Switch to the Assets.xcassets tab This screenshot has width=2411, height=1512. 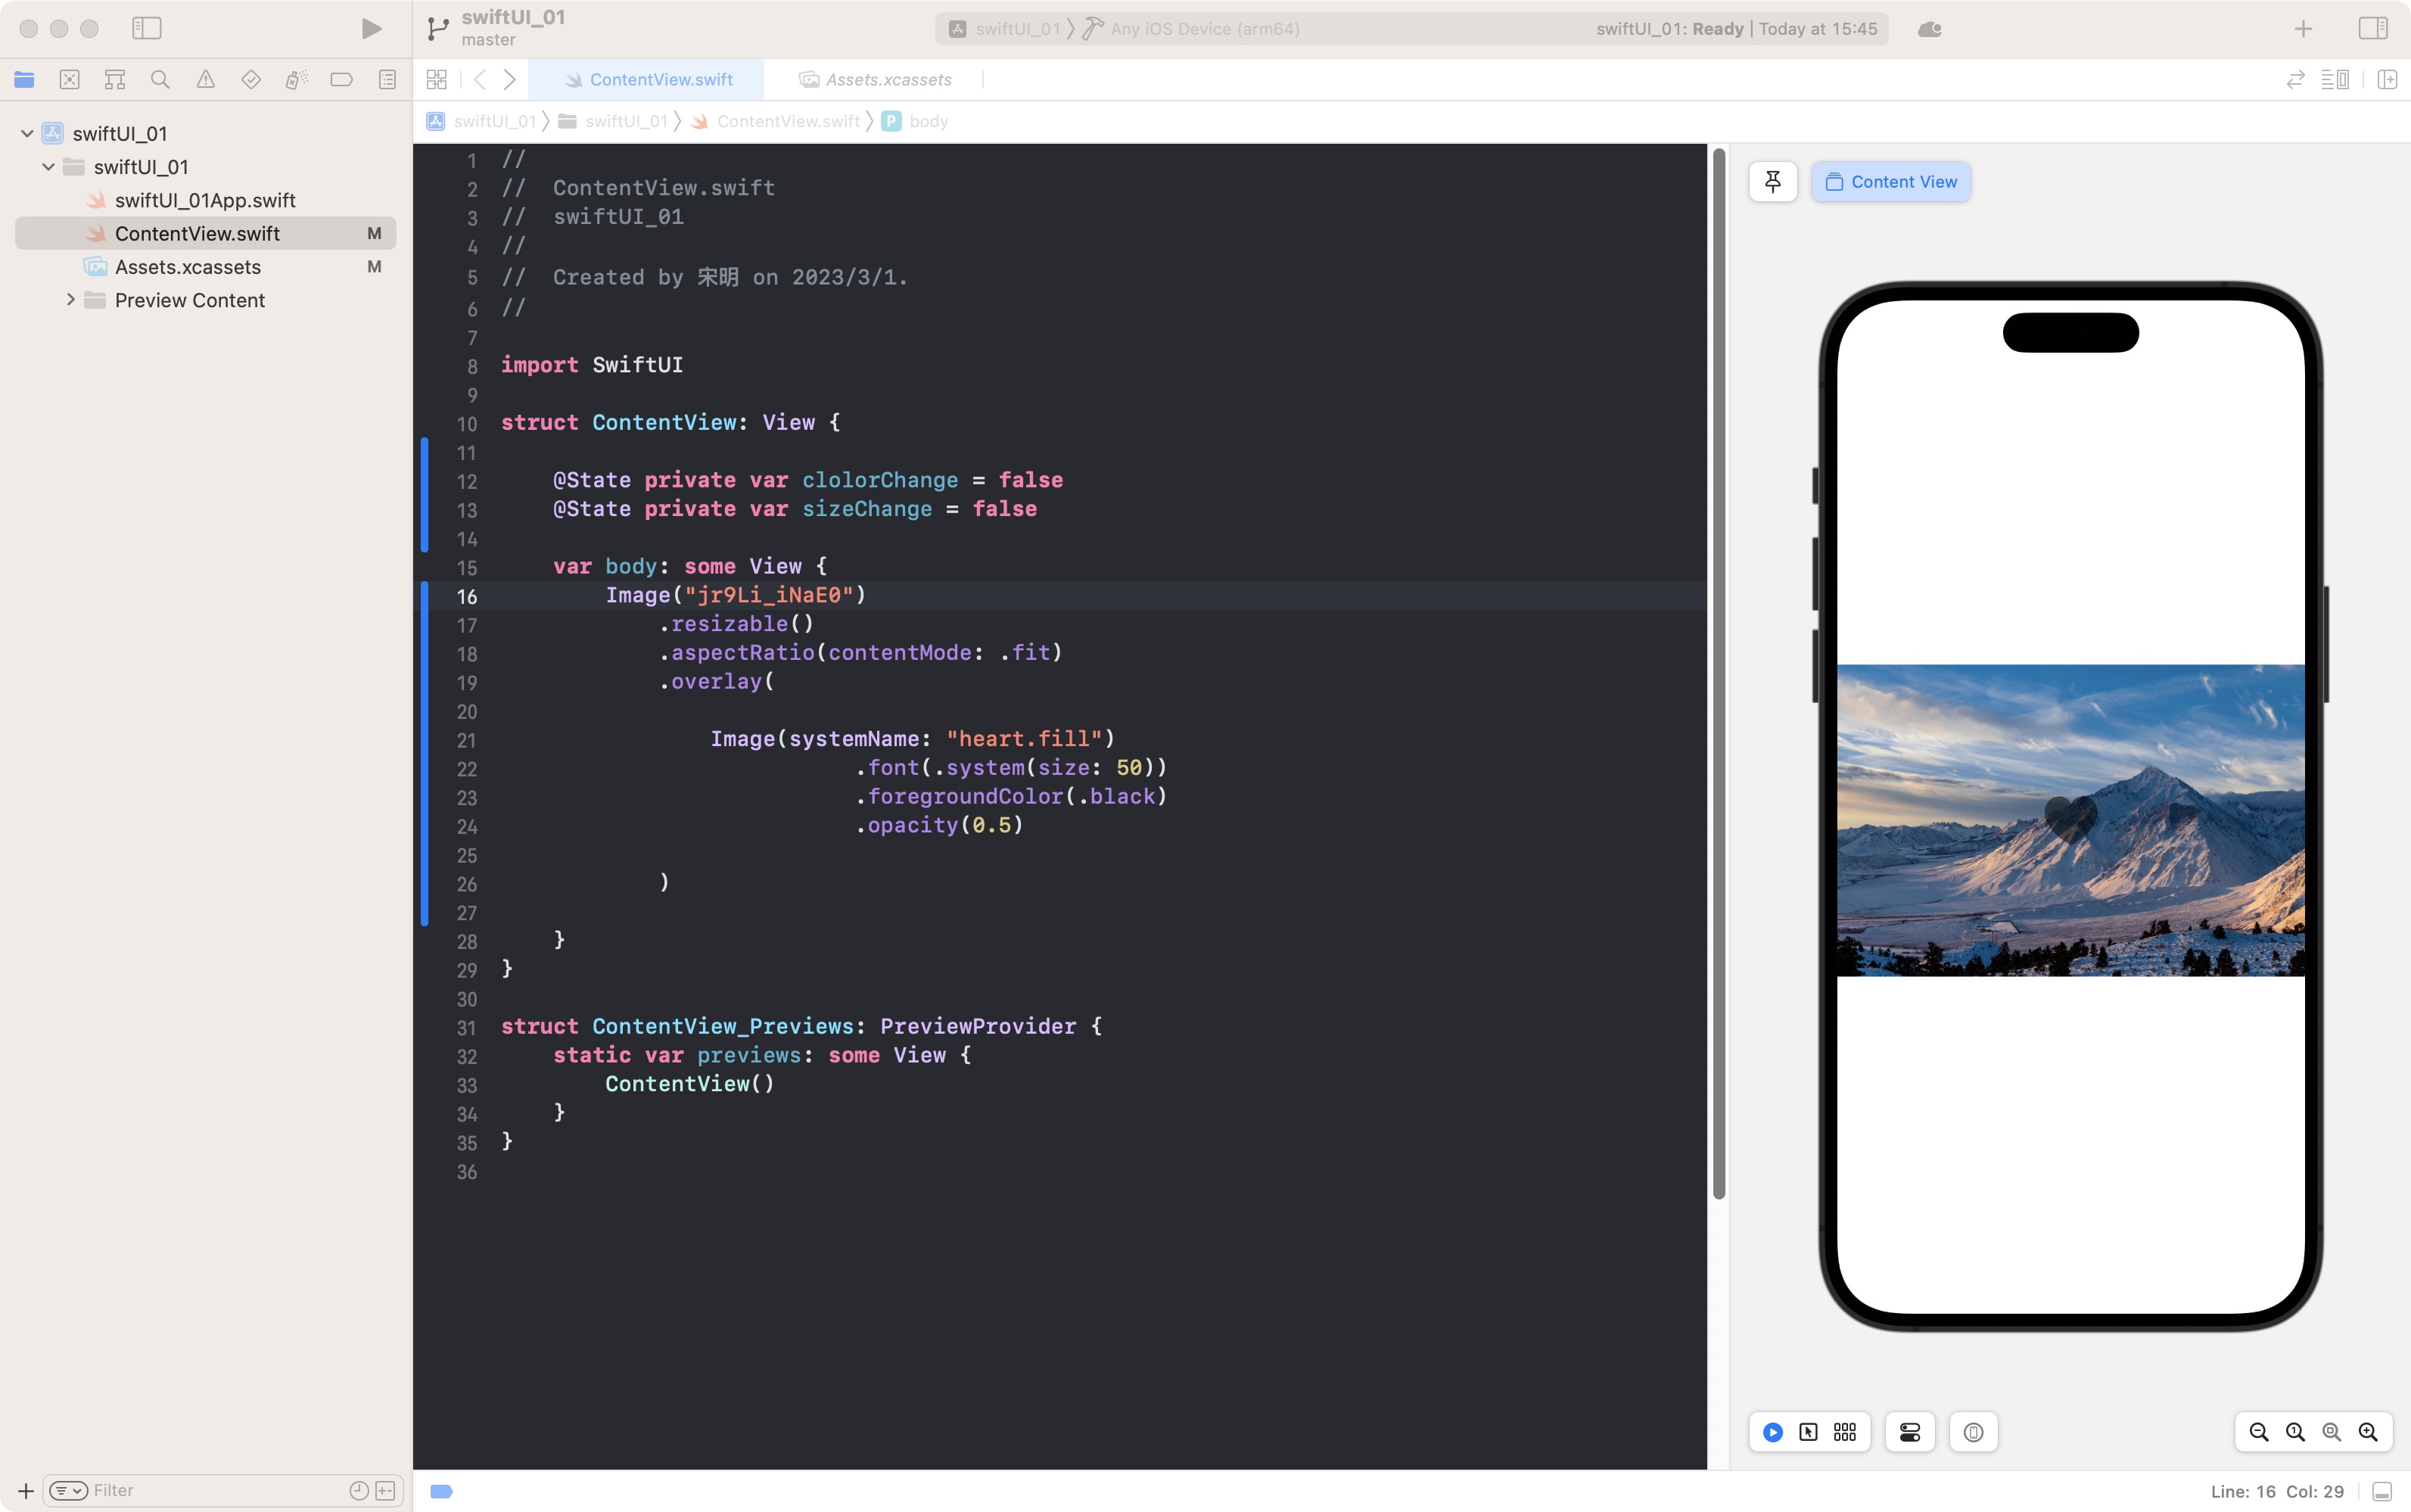[875, 79]
